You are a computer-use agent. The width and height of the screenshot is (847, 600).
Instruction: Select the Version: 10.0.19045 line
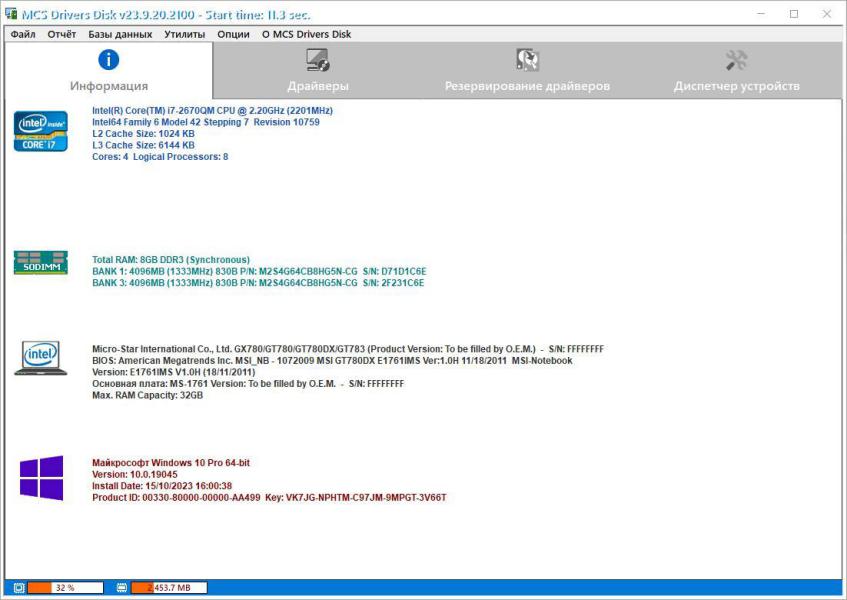point(135,474)
